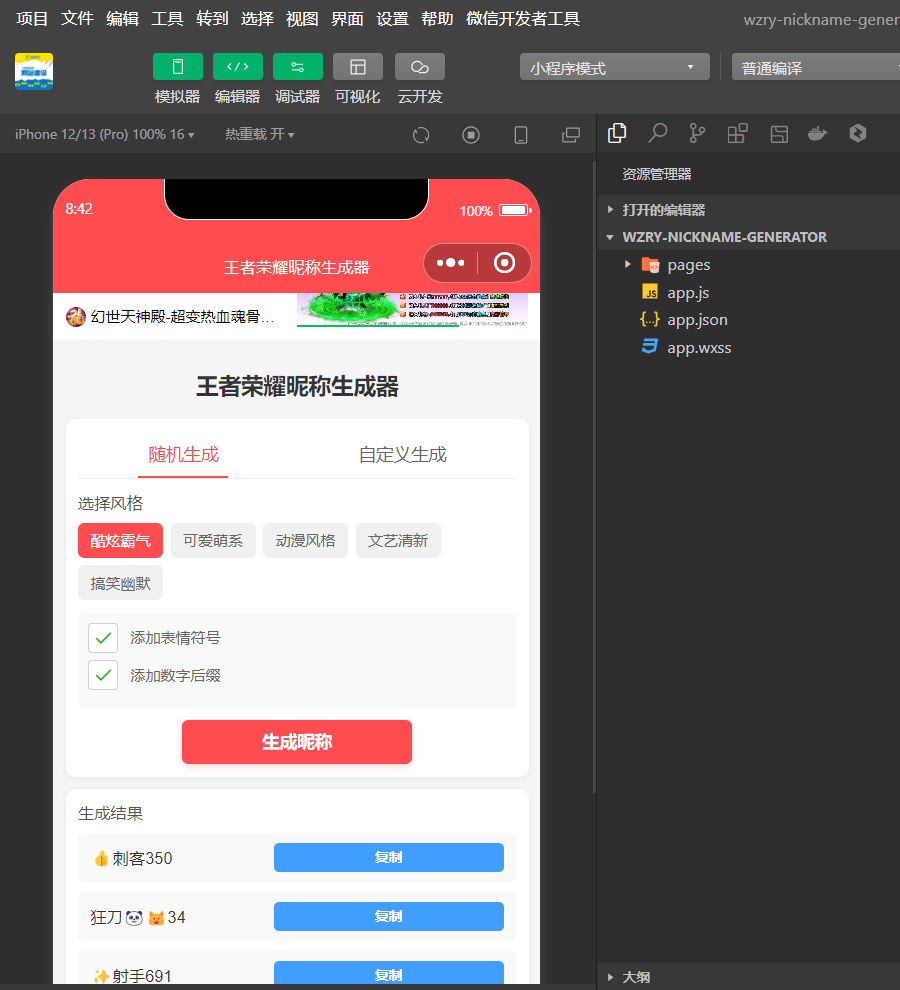Open the app.js file

point(688,292)
